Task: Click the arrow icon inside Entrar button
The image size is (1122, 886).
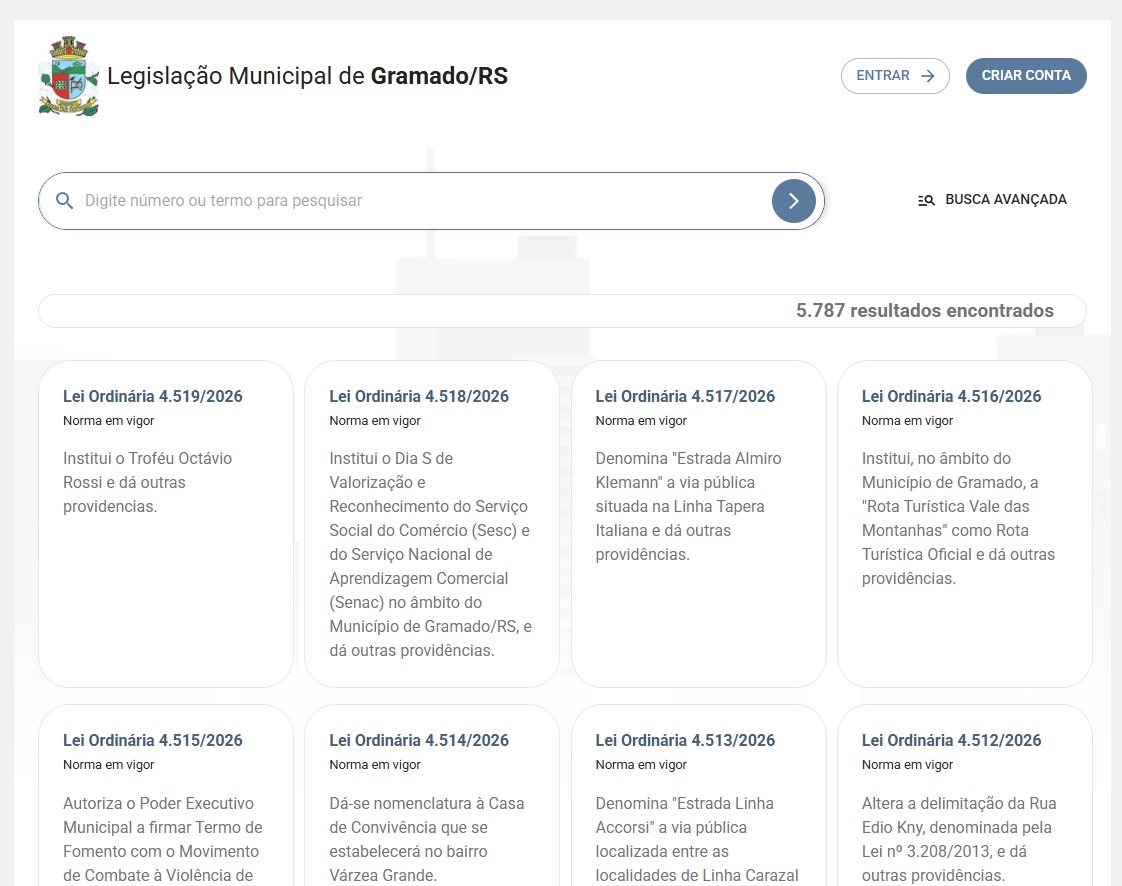Action: [927, 76]
